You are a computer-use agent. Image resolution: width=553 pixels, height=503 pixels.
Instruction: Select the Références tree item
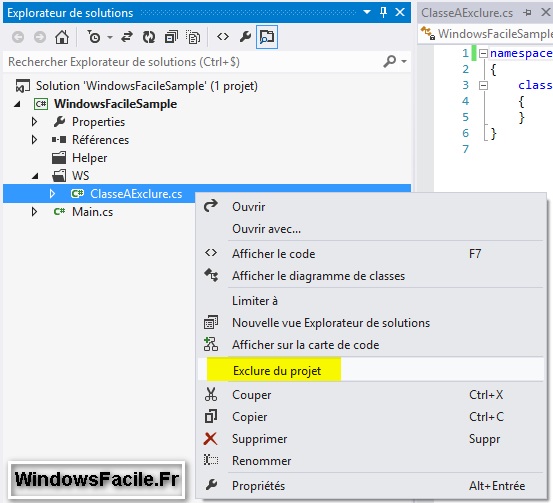coord(101,140)
